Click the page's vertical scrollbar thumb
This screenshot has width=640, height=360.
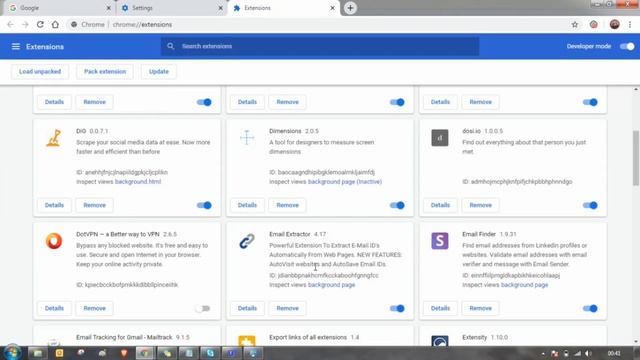coord(636,158)
